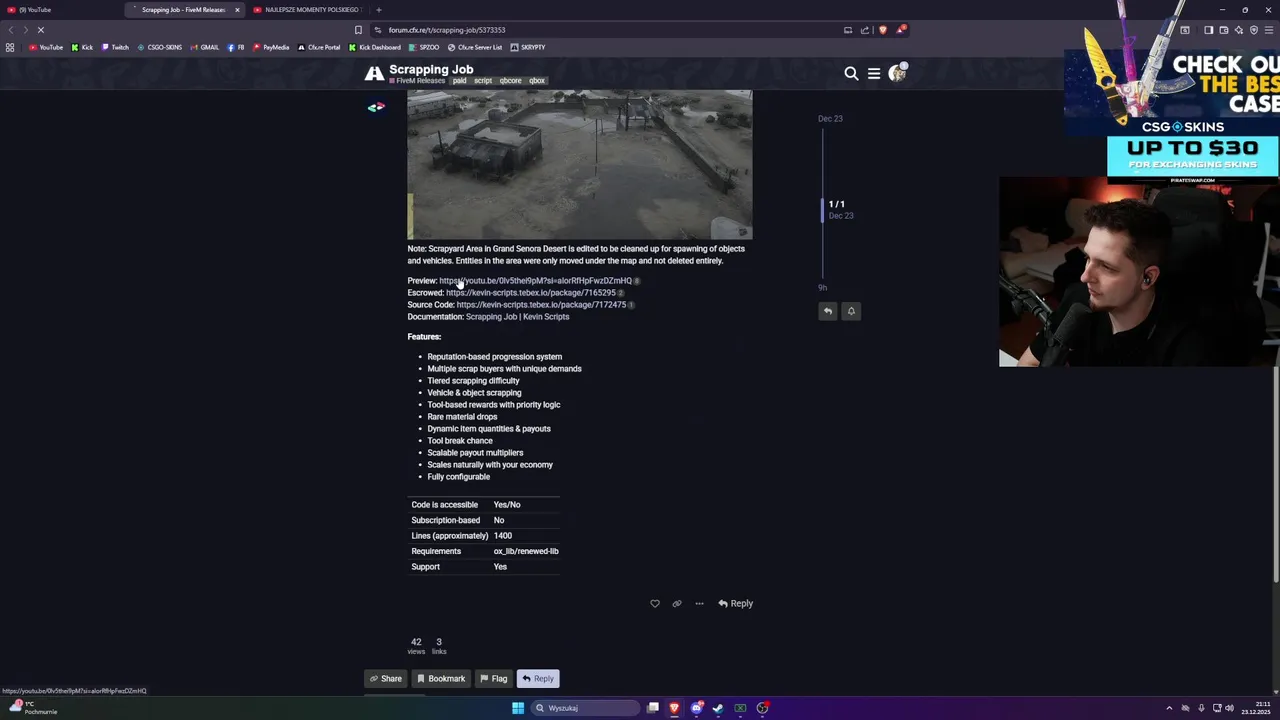Viewport: 1280px width, 720px height.
Task: Click the timeline back arrow button
Action: (827, 311)
